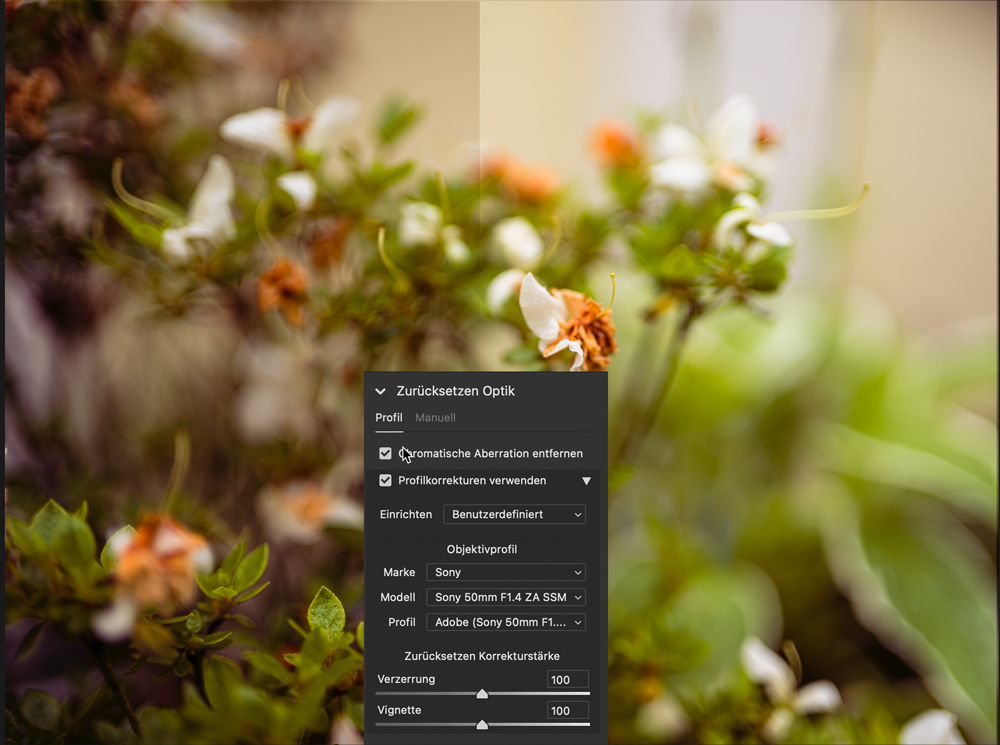Image resolution: width=1000 pixels, height=745 pixels.
Task: Open the Modell Sony 50mm F1.4 dropdown
Action: point(506,597)
